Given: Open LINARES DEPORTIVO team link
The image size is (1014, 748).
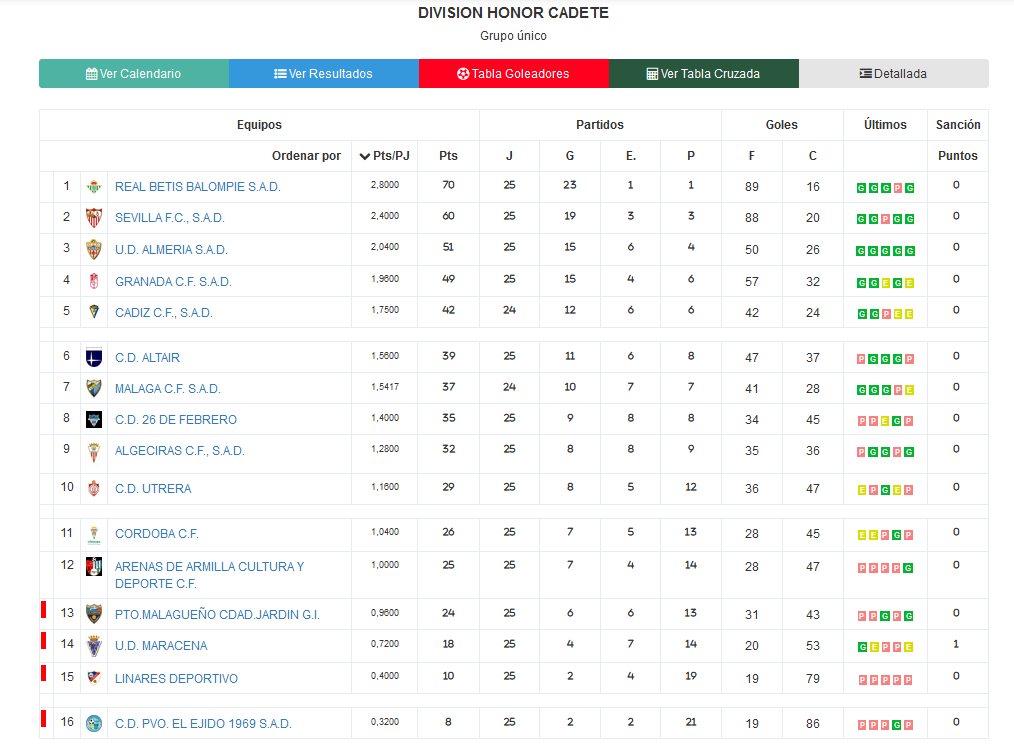Looking at the screenshot, I should pyautogui.click(x=177, y=679).
